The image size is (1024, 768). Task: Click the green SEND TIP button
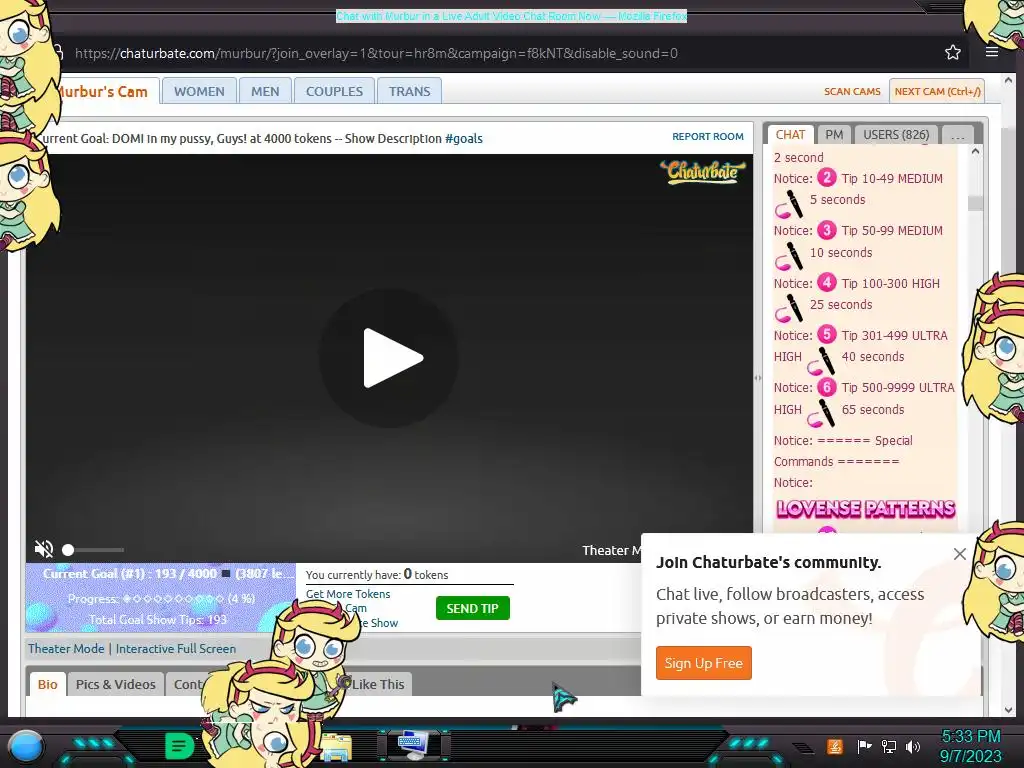point(472,608)
